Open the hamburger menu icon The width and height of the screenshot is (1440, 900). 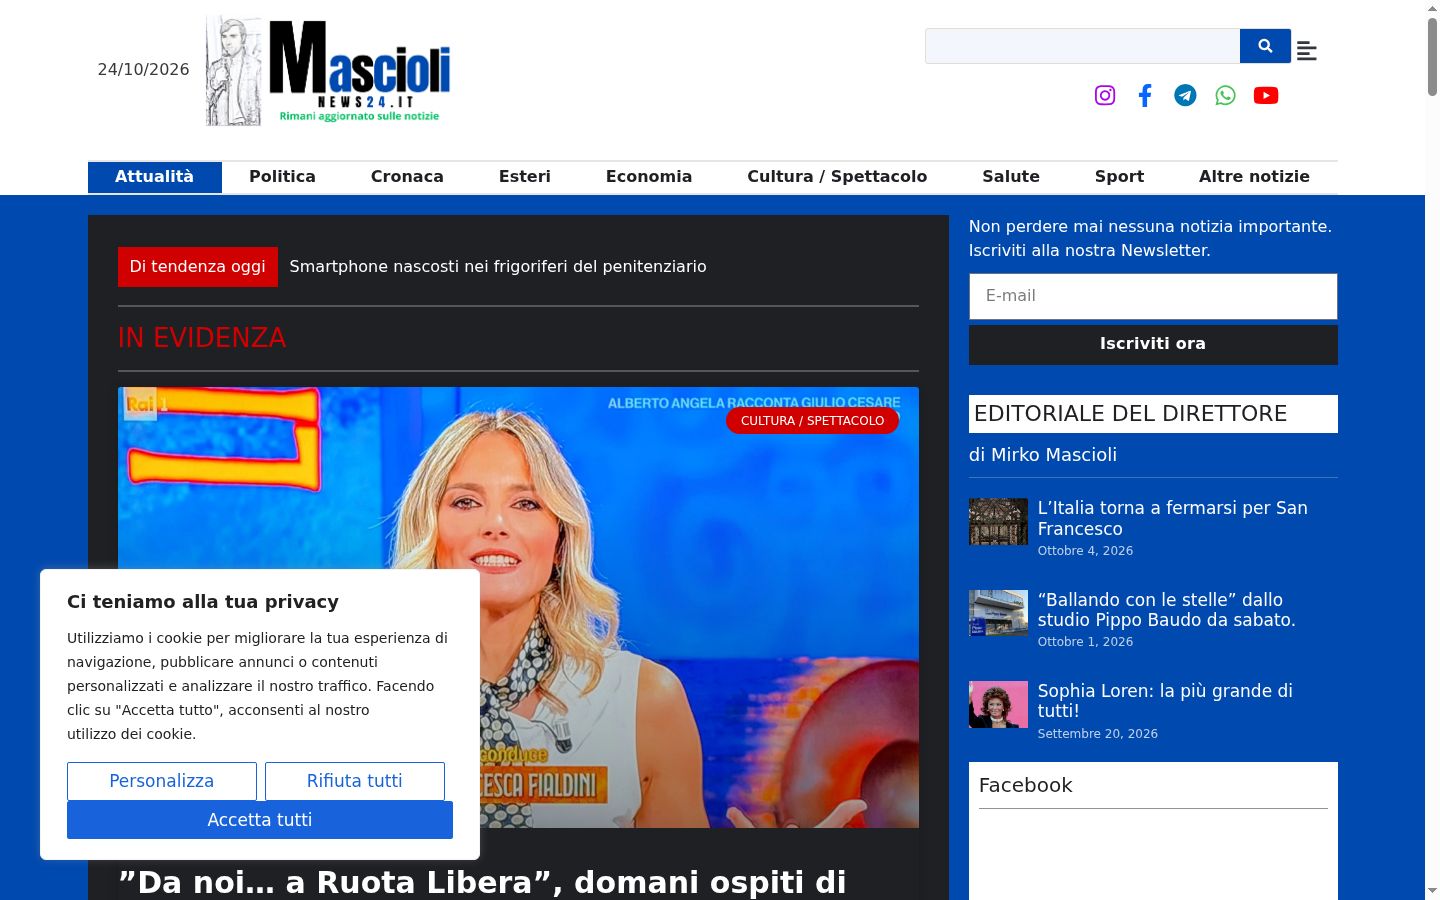(1307, 50)
